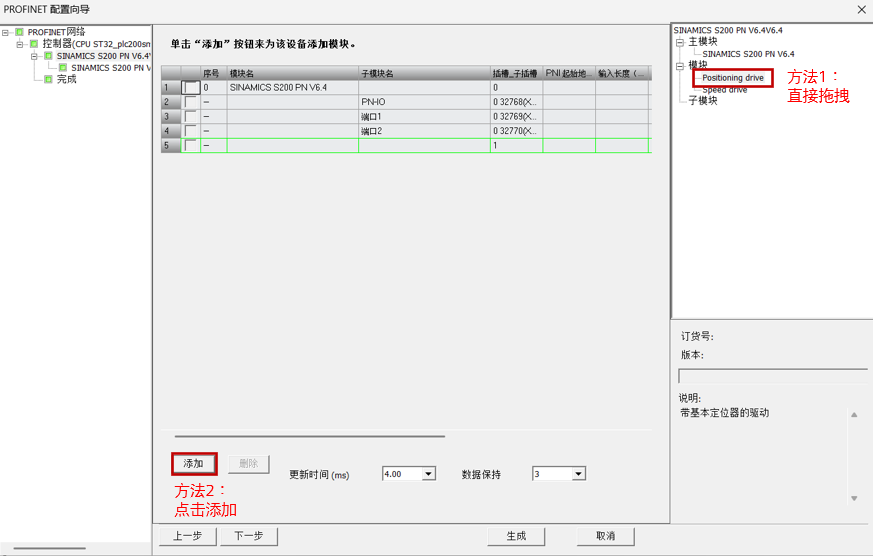This screenshot has width=875, height=557.
Task: Tick the checkbox in the PN-IO row
Action: click(x=191, y=102)
